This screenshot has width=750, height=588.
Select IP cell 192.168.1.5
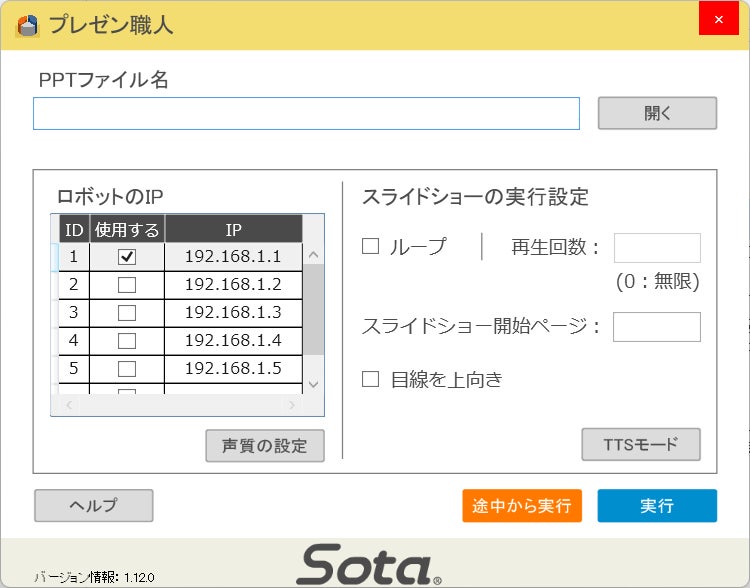click(x=233, y=369)
